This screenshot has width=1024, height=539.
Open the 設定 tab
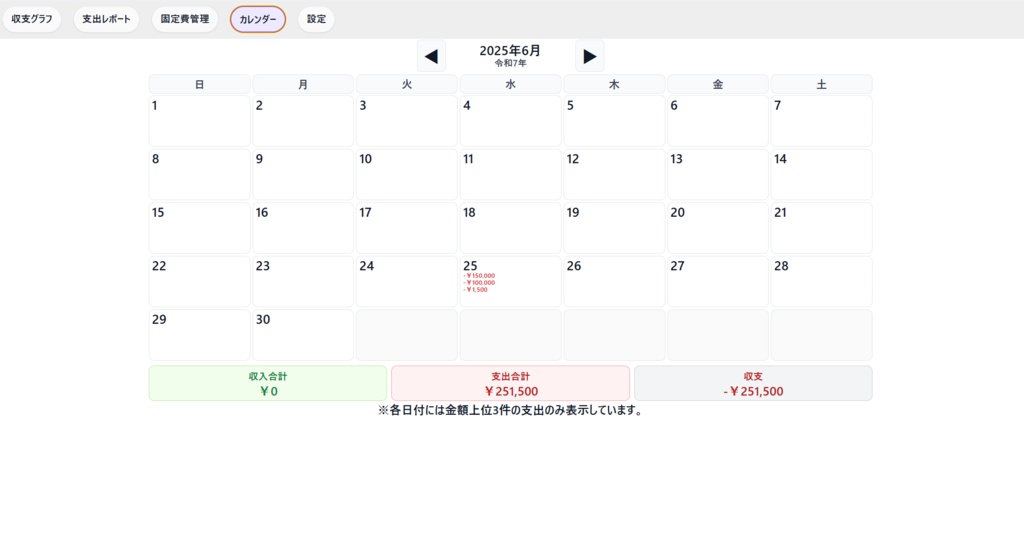(x=316, y=19)
